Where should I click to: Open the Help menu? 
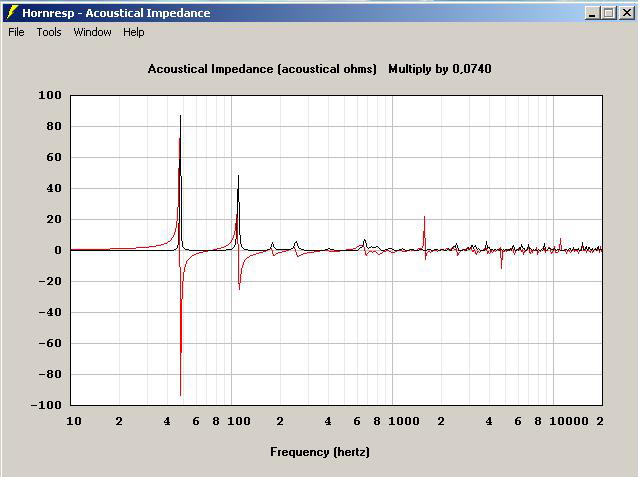[x=133, y=32]
